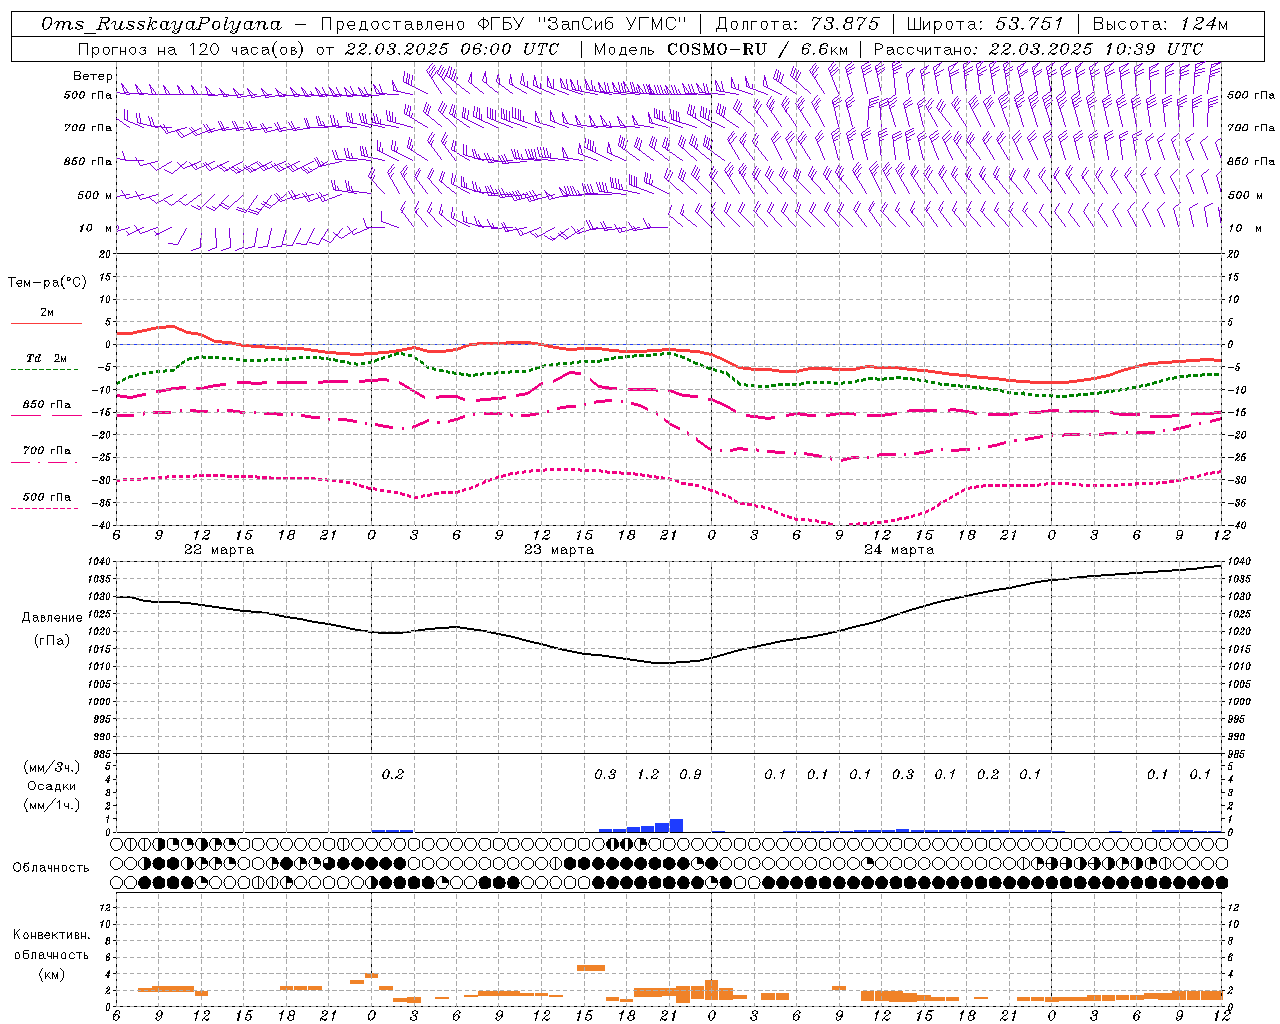
Task: Click the 'Модель COSMO-RU / 6.6км' label
Action: tap(721, 49)
